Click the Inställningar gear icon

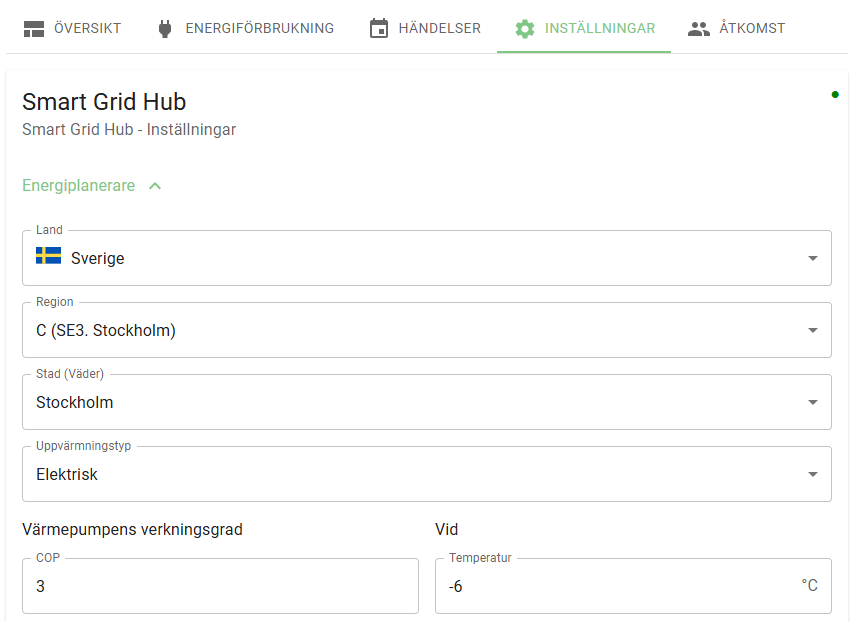click(x=525, y=28)
